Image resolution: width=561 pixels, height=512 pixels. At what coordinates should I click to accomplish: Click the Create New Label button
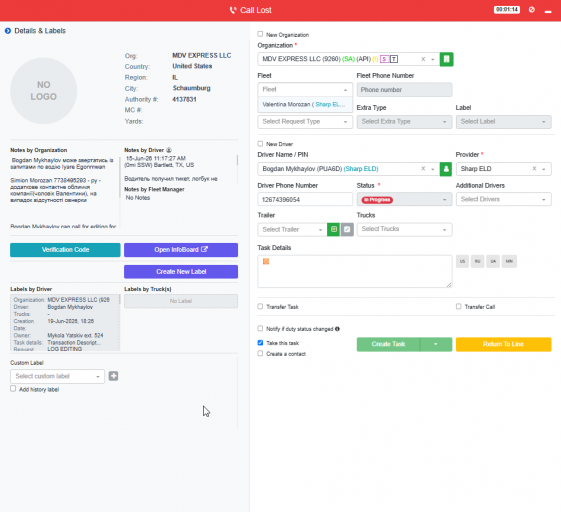point(181,272)
